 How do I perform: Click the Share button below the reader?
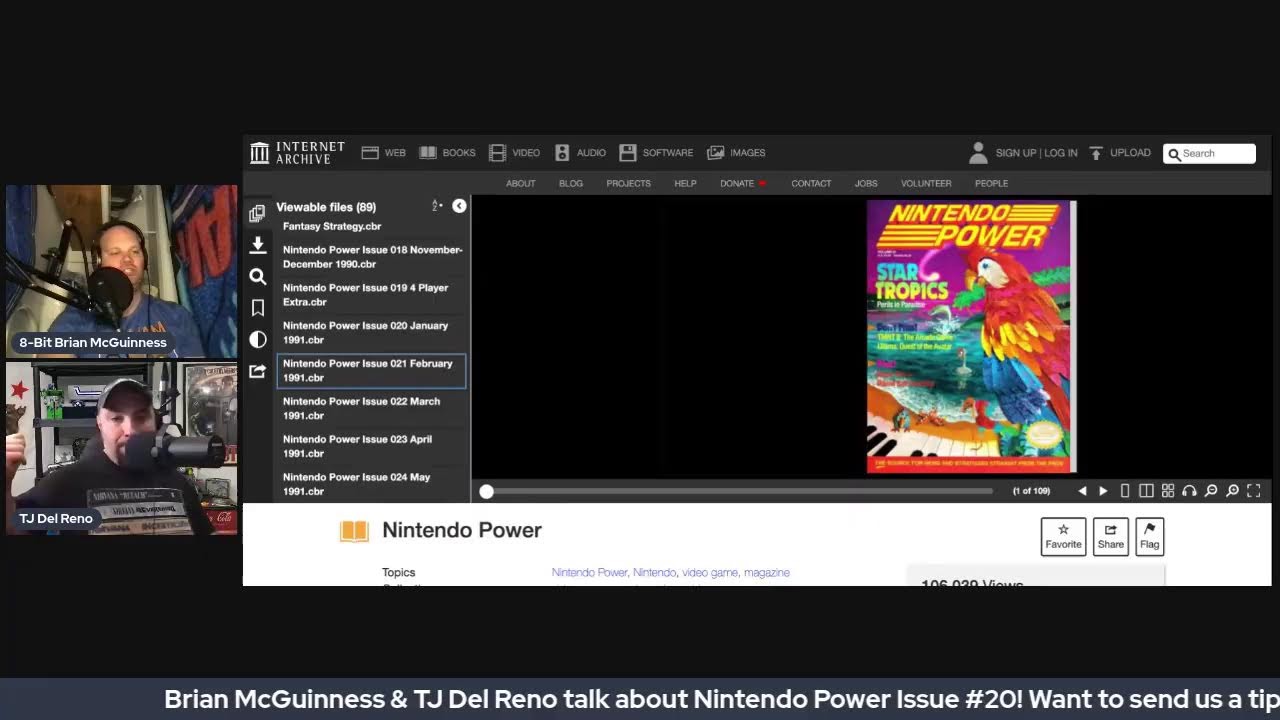point(1111,536)
